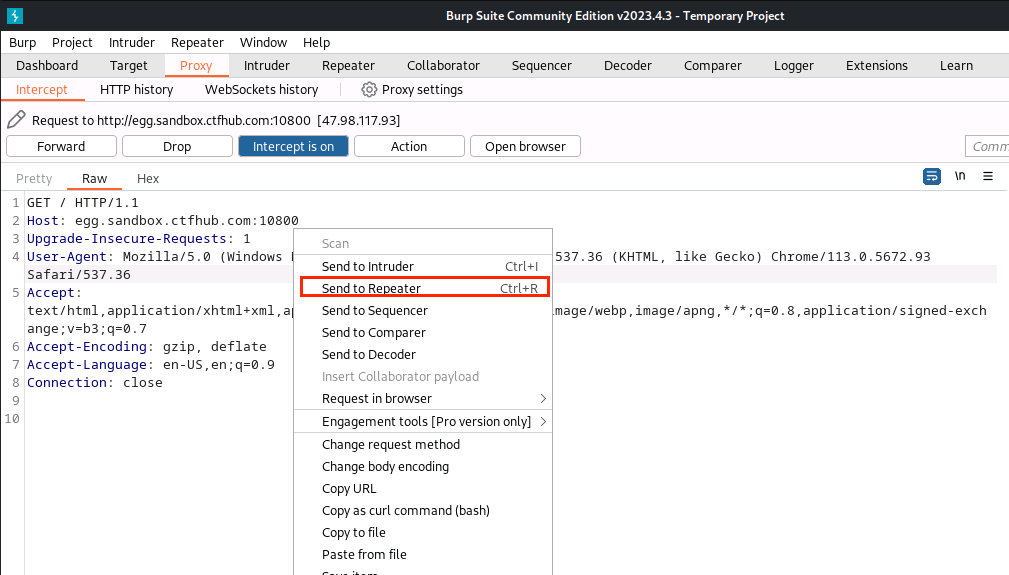Open the Help menu
This screenshot has width=1009, height=575.
pos(317,42)
